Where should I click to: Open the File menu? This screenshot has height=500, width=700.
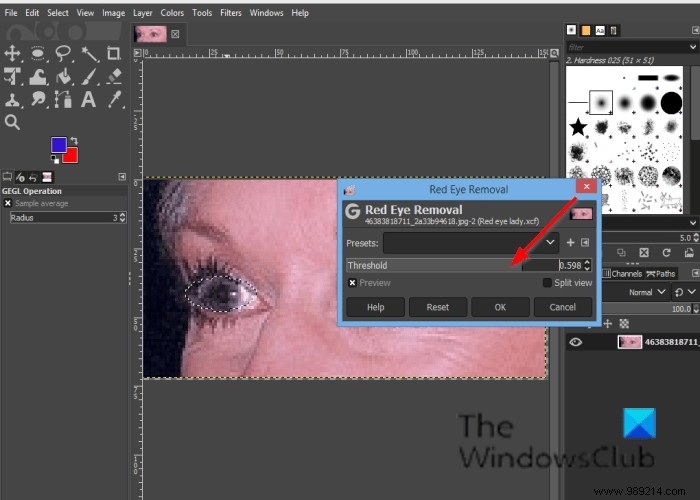pos(11,13)
